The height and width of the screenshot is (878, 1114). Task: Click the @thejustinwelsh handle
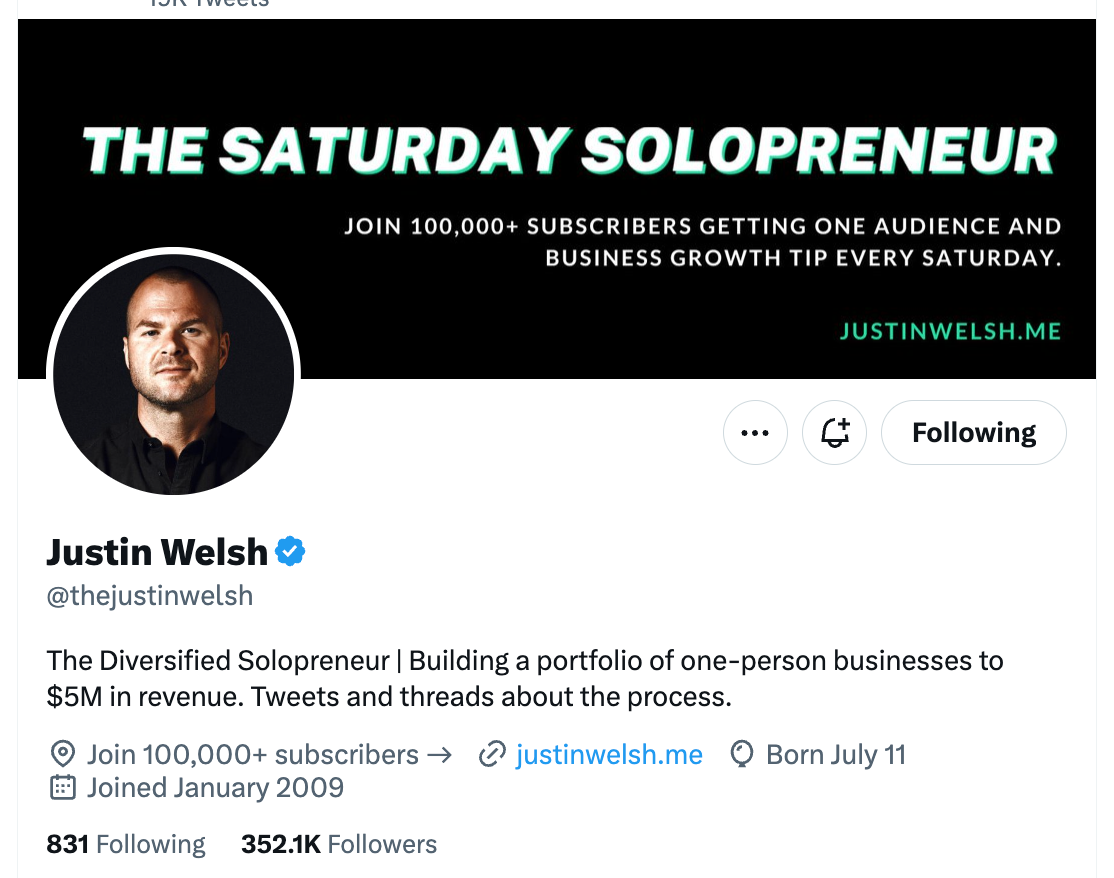150,597
